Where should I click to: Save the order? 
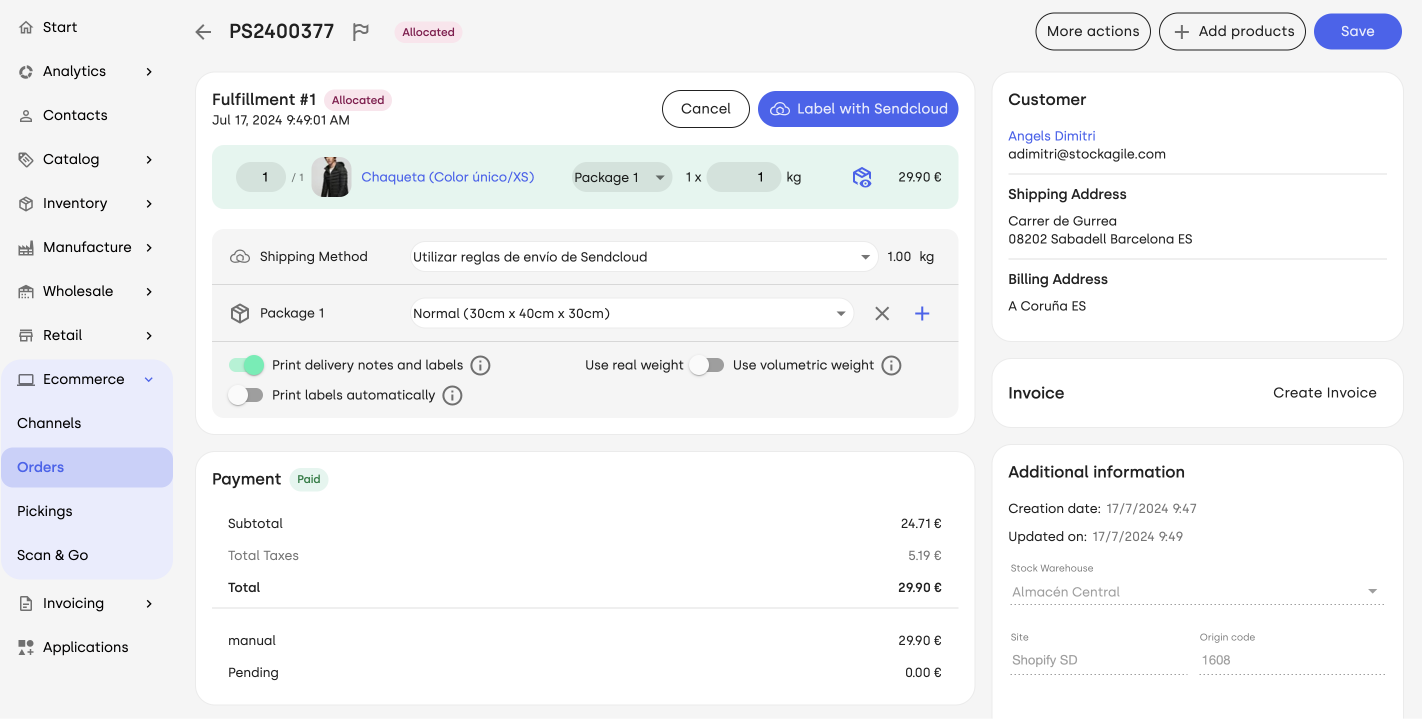point(1358,31)
